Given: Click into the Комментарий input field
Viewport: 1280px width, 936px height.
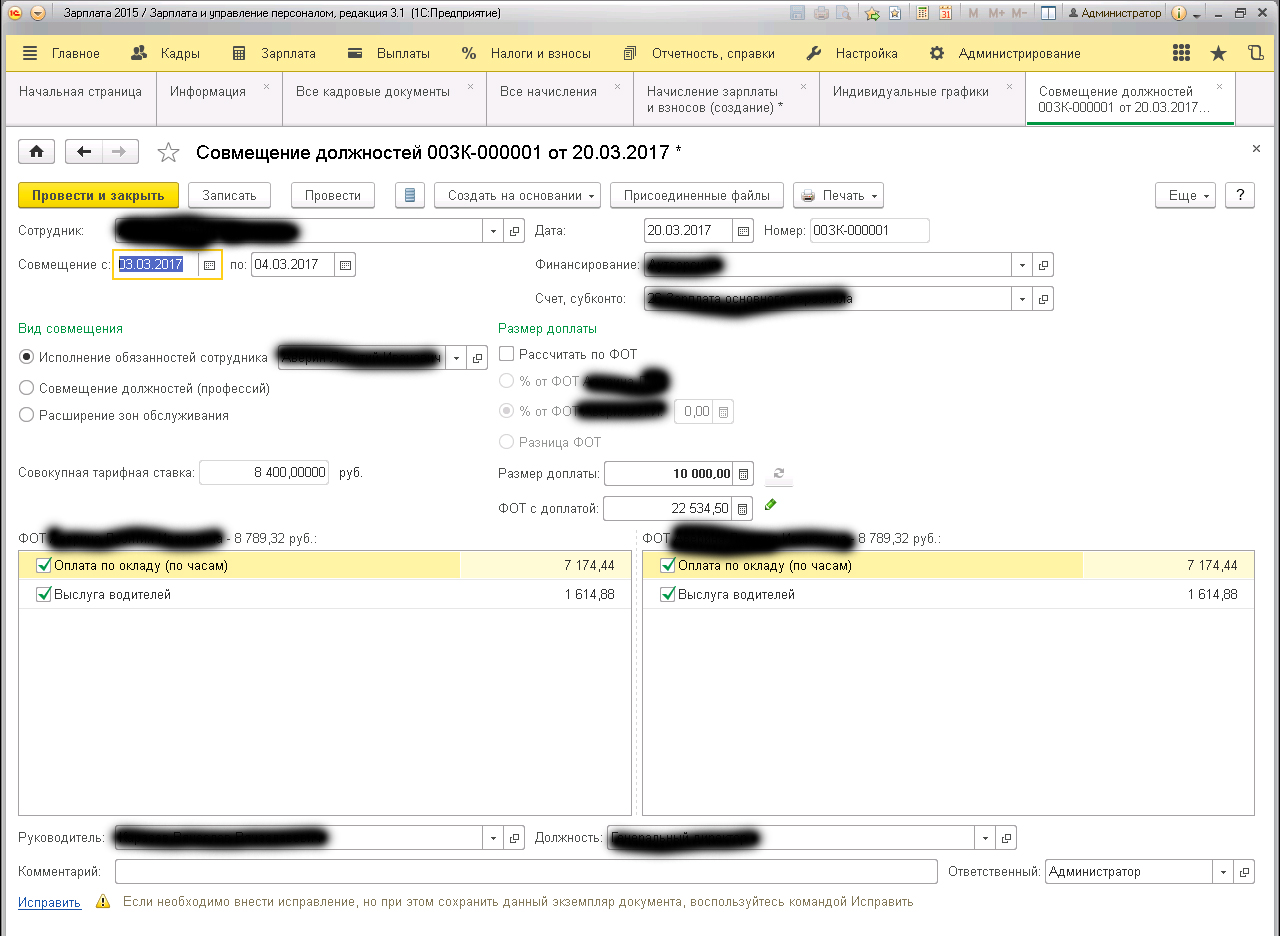Looking at the screenshot, I should point(526,872).
